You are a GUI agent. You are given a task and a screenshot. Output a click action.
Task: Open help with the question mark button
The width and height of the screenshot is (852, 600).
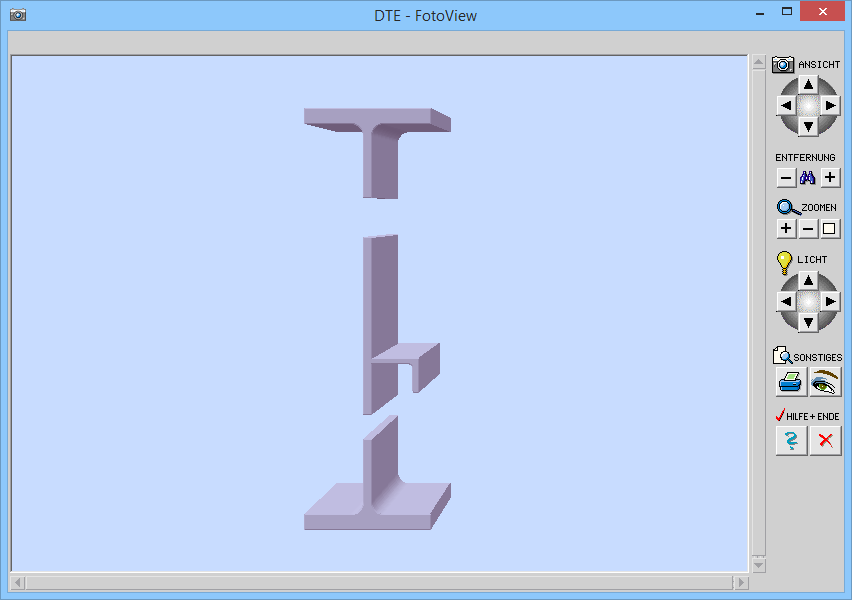[791, 441]
